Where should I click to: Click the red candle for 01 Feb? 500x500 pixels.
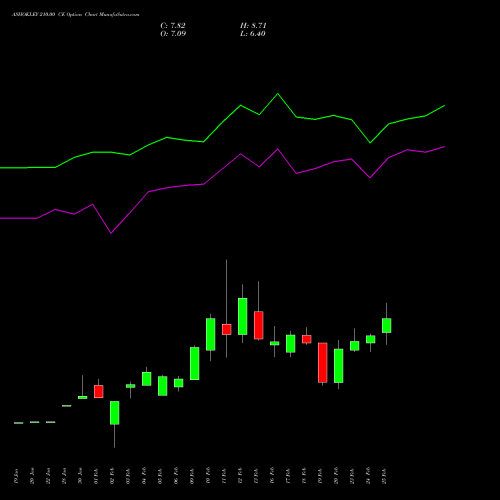tap(99, 391)
